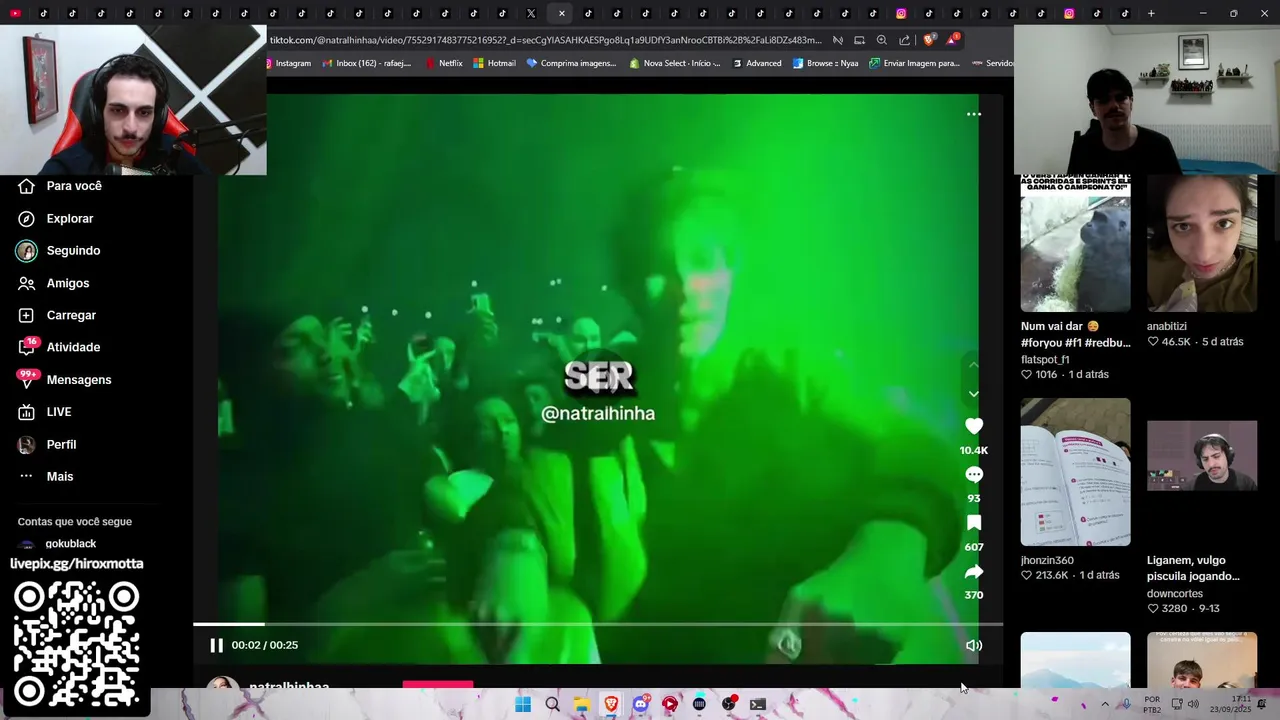Open the gorilla video thumbnail by flatspot_f1
This screenshot has width=1280, height=720.
1075,243
